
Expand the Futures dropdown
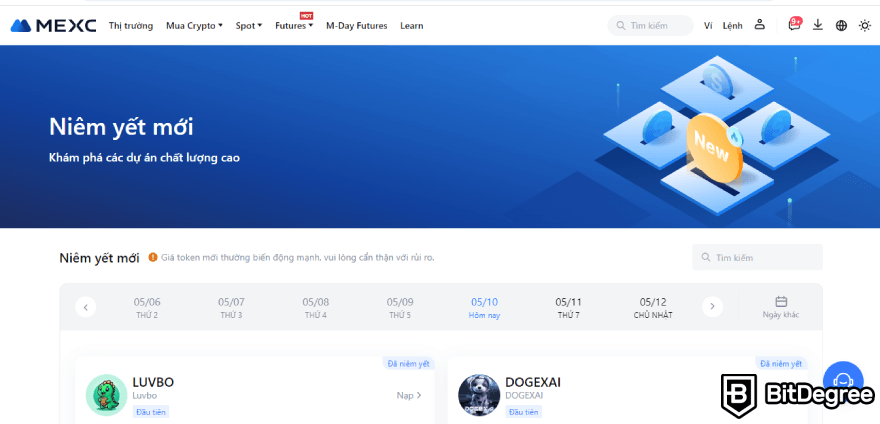click(294, 25)
